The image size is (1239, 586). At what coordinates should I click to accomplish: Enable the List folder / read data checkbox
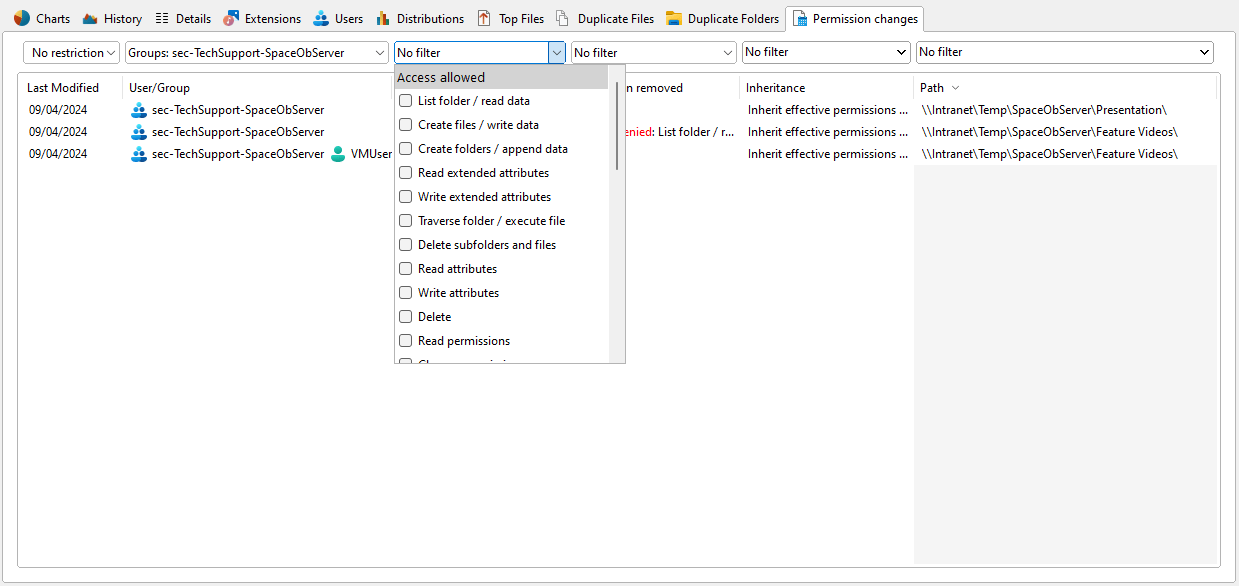406,101
